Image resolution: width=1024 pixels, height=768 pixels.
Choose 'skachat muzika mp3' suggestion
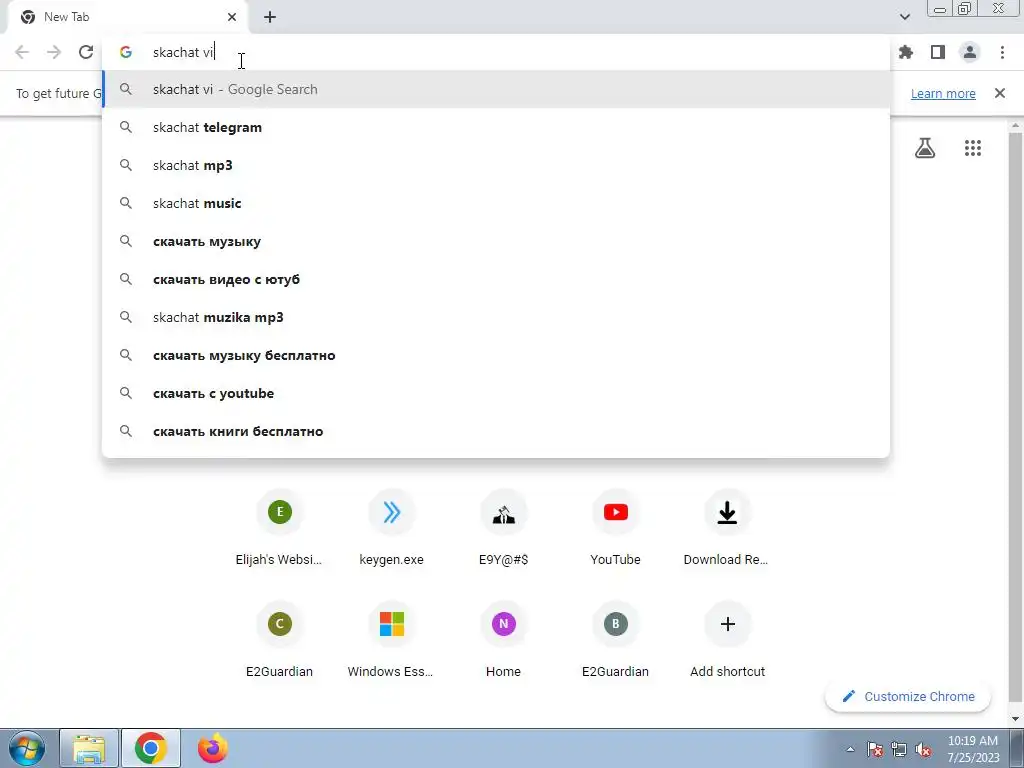coord(496,317)
